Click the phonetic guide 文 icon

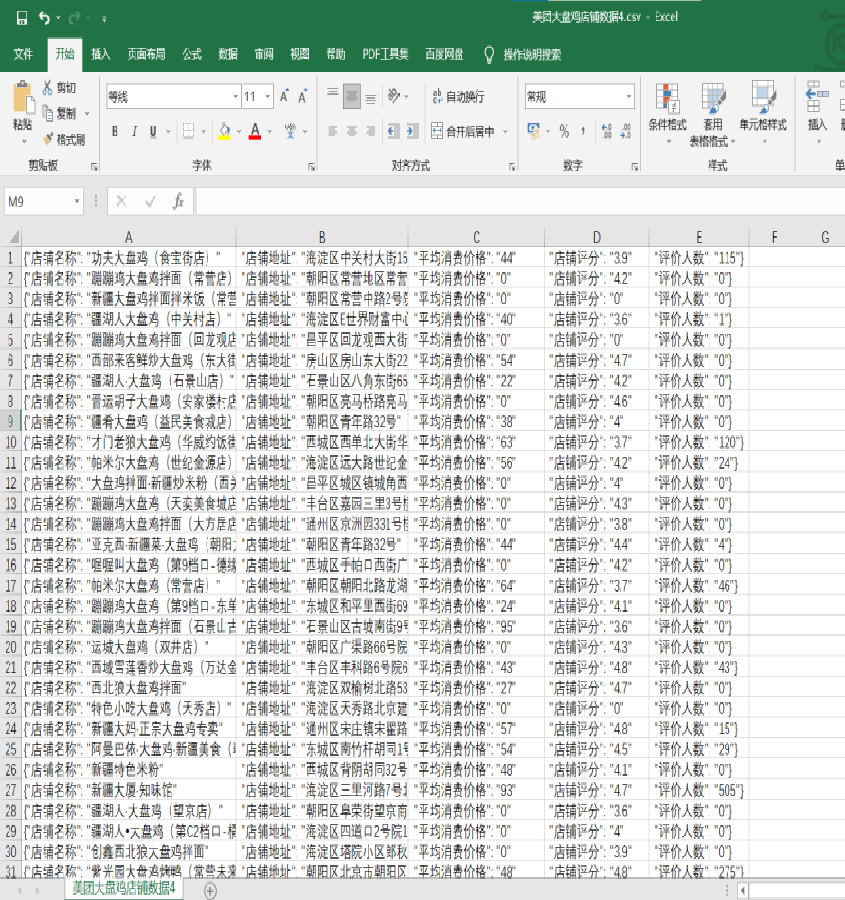(290, 131)
